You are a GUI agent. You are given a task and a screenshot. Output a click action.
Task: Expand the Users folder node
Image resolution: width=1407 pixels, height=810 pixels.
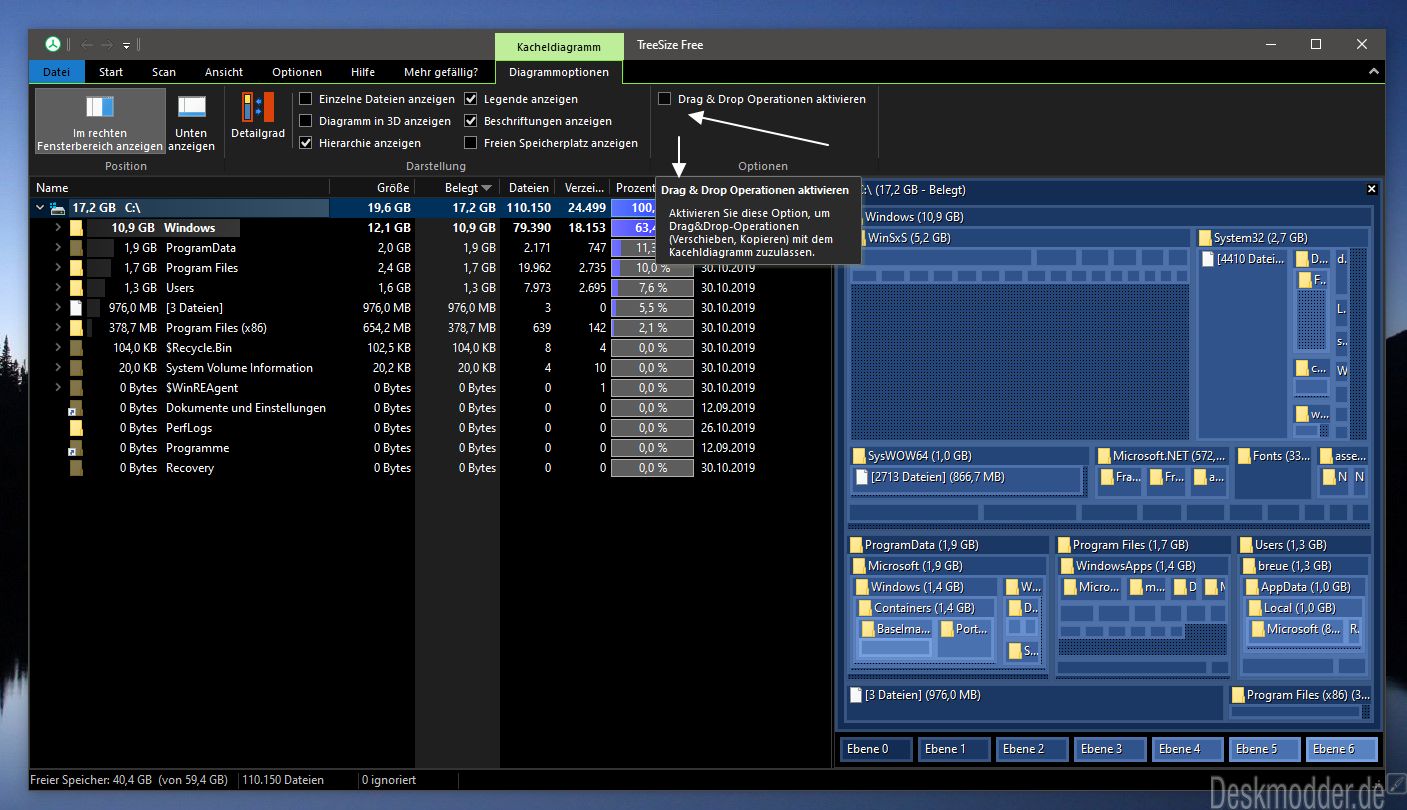59,288
